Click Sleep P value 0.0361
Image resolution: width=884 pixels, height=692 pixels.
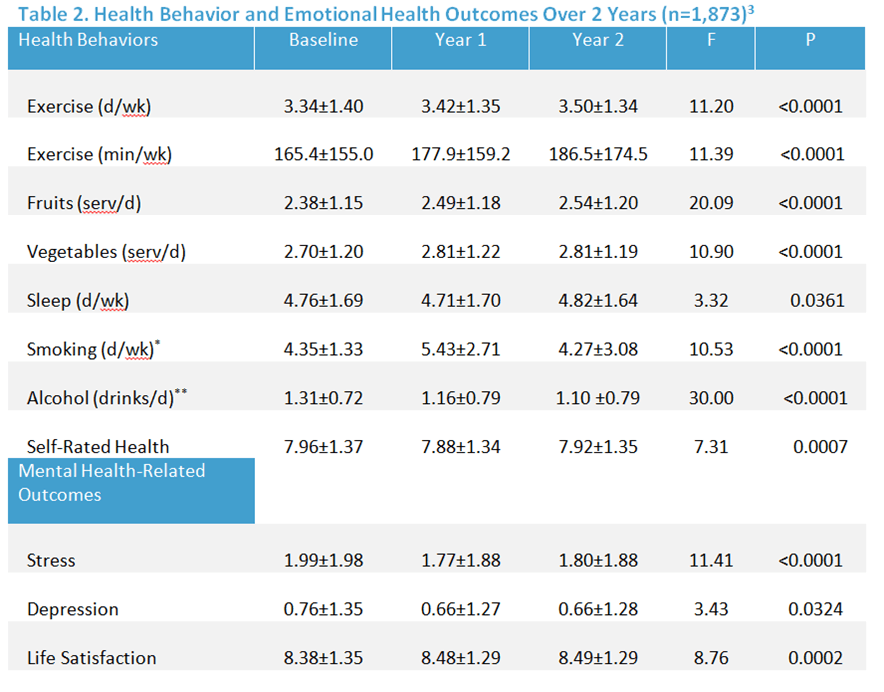817,301
